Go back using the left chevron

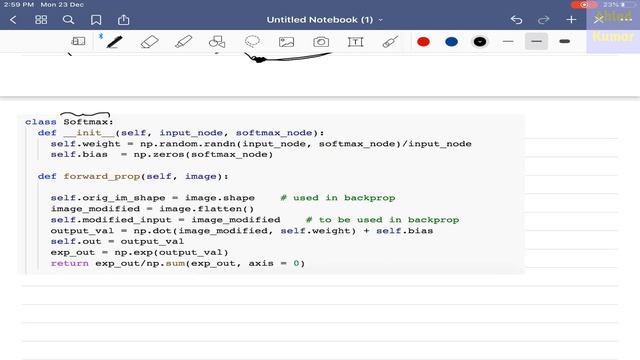(13, 20)
